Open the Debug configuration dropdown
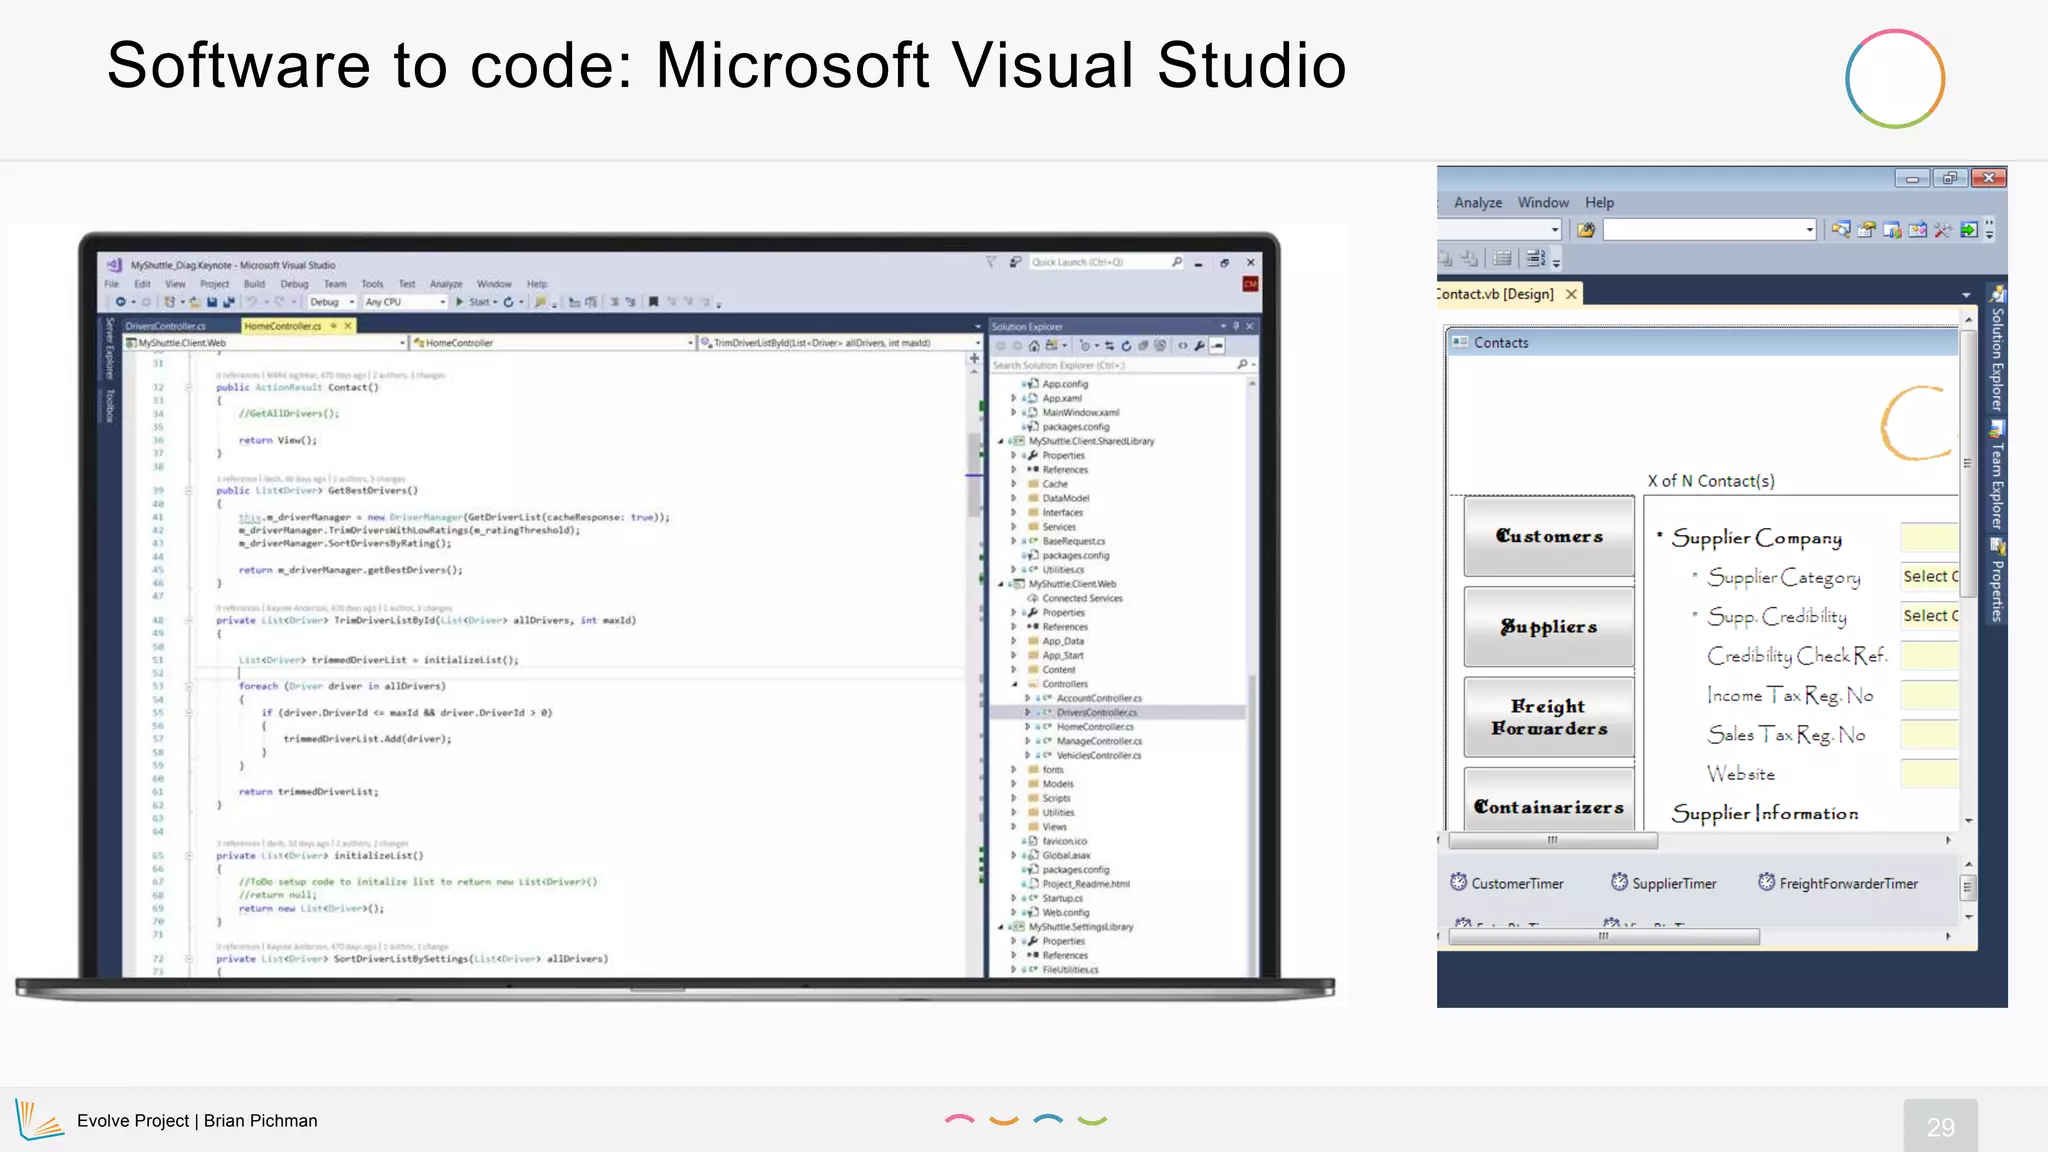 tap(332, 302)
